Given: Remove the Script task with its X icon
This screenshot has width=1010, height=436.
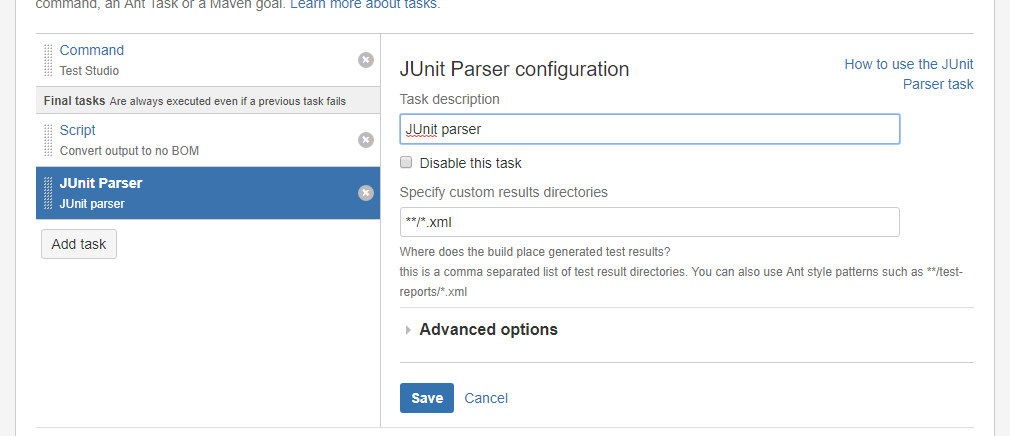Looking at the screenshot, I should [x=366, y=140].
